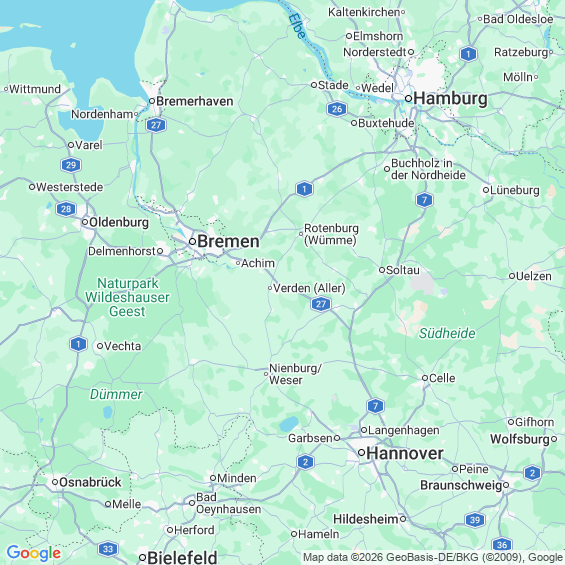The height and width of the screenshot is (565, 565).
Task: Click the A33 highway shield near Bielefeld
Action: (x=108, y=549)
